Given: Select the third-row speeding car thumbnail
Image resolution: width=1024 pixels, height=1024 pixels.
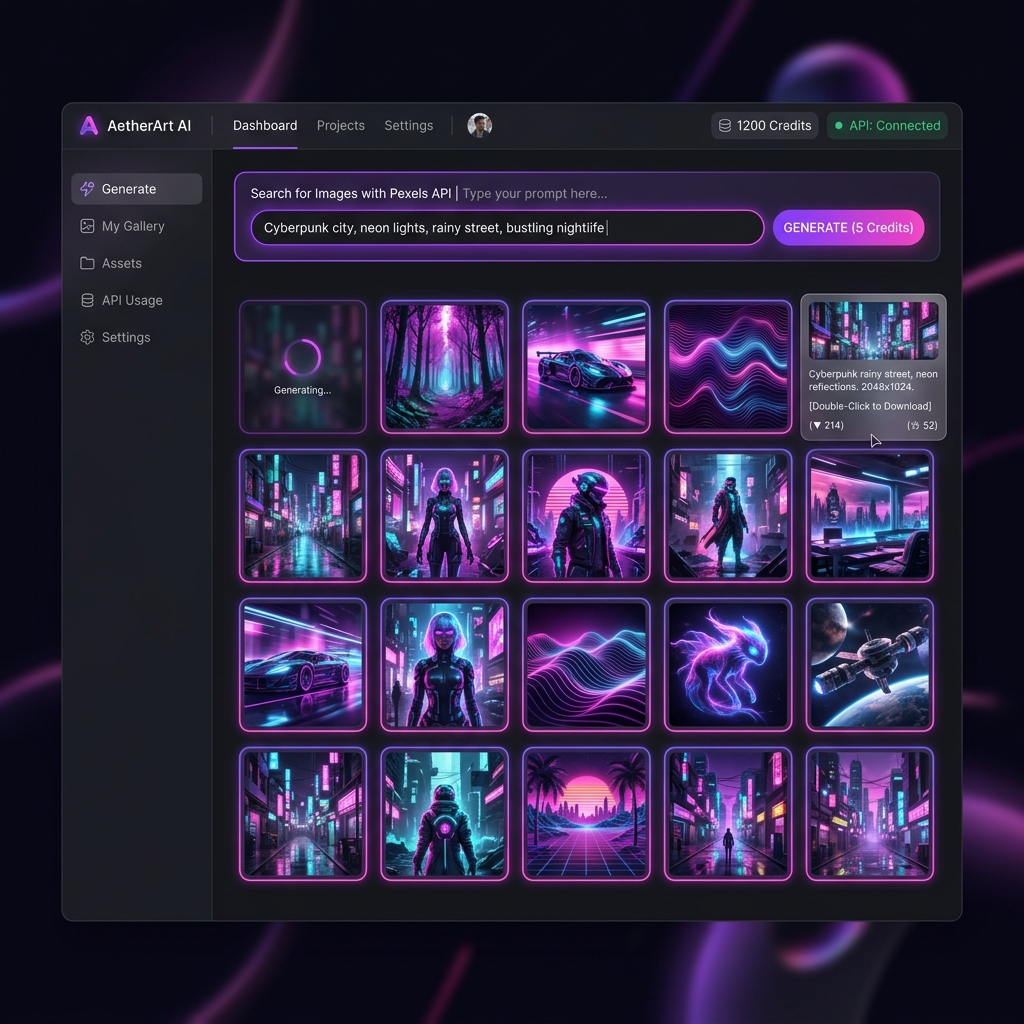Looking at the screenshot, I should [303, 664].
